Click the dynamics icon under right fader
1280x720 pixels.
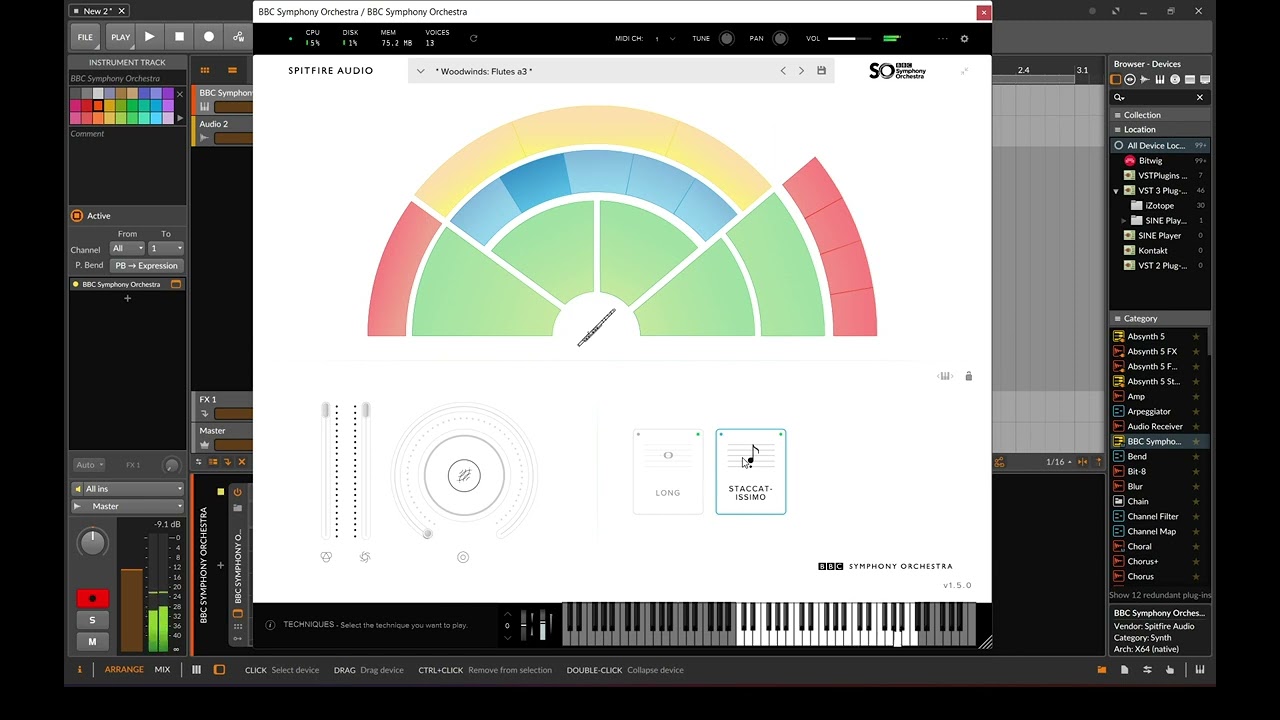365,557
